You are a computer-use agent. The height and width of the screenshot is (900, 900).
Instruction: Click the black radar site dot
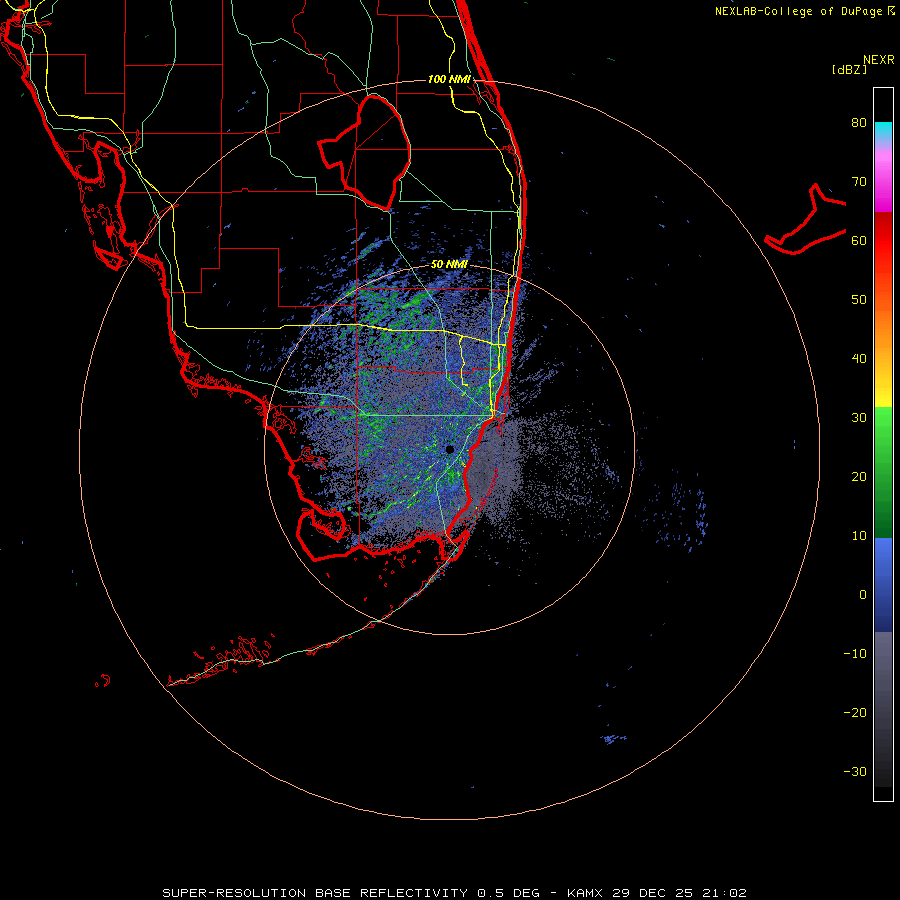450,449
